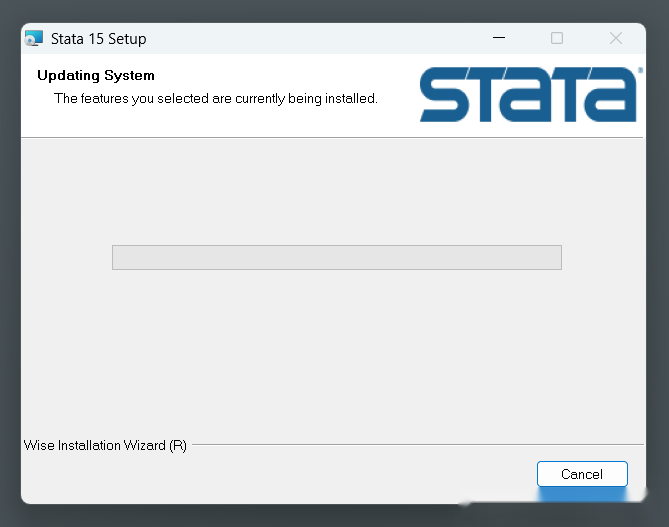Click the blue Stata logo
Screen dimensions: 669x527
[x=528, y=94]
